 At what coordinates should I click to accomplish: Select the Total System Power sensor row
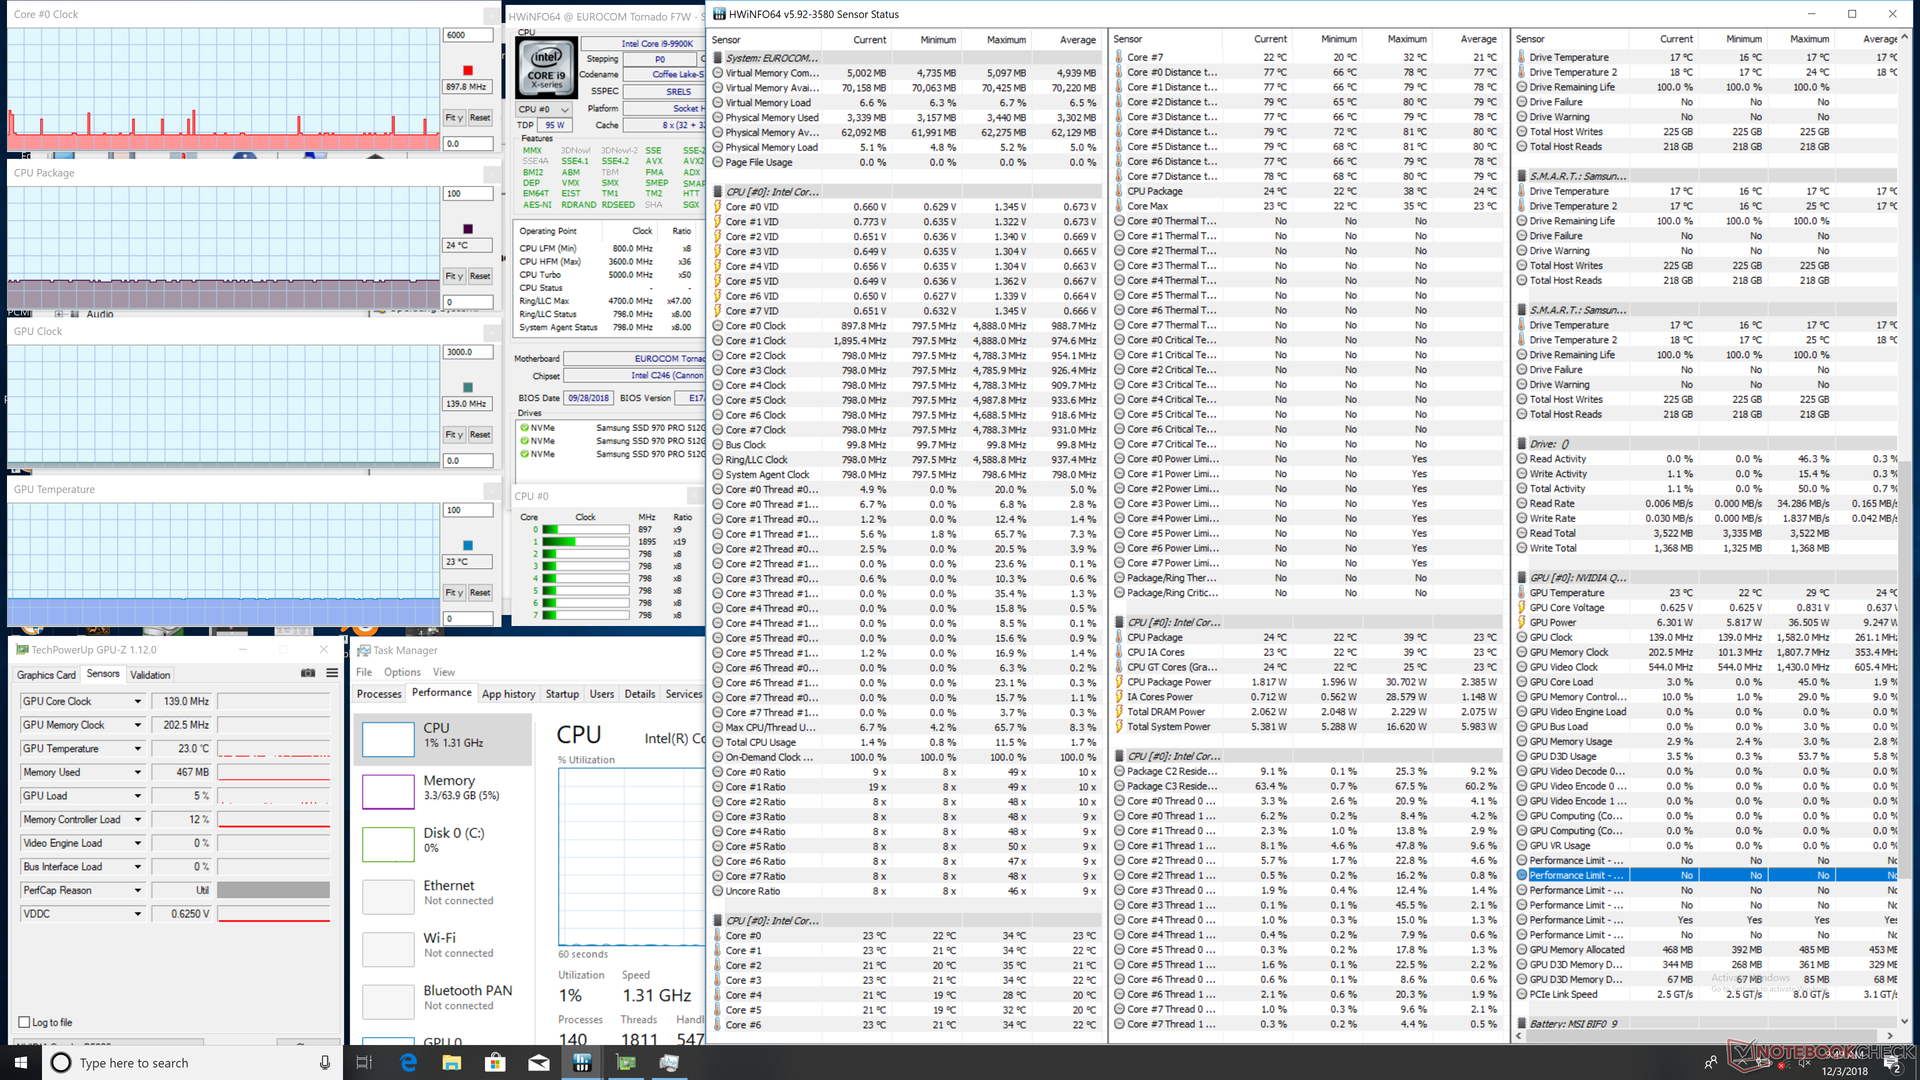pyautogui.click(x=1308, y=727)
